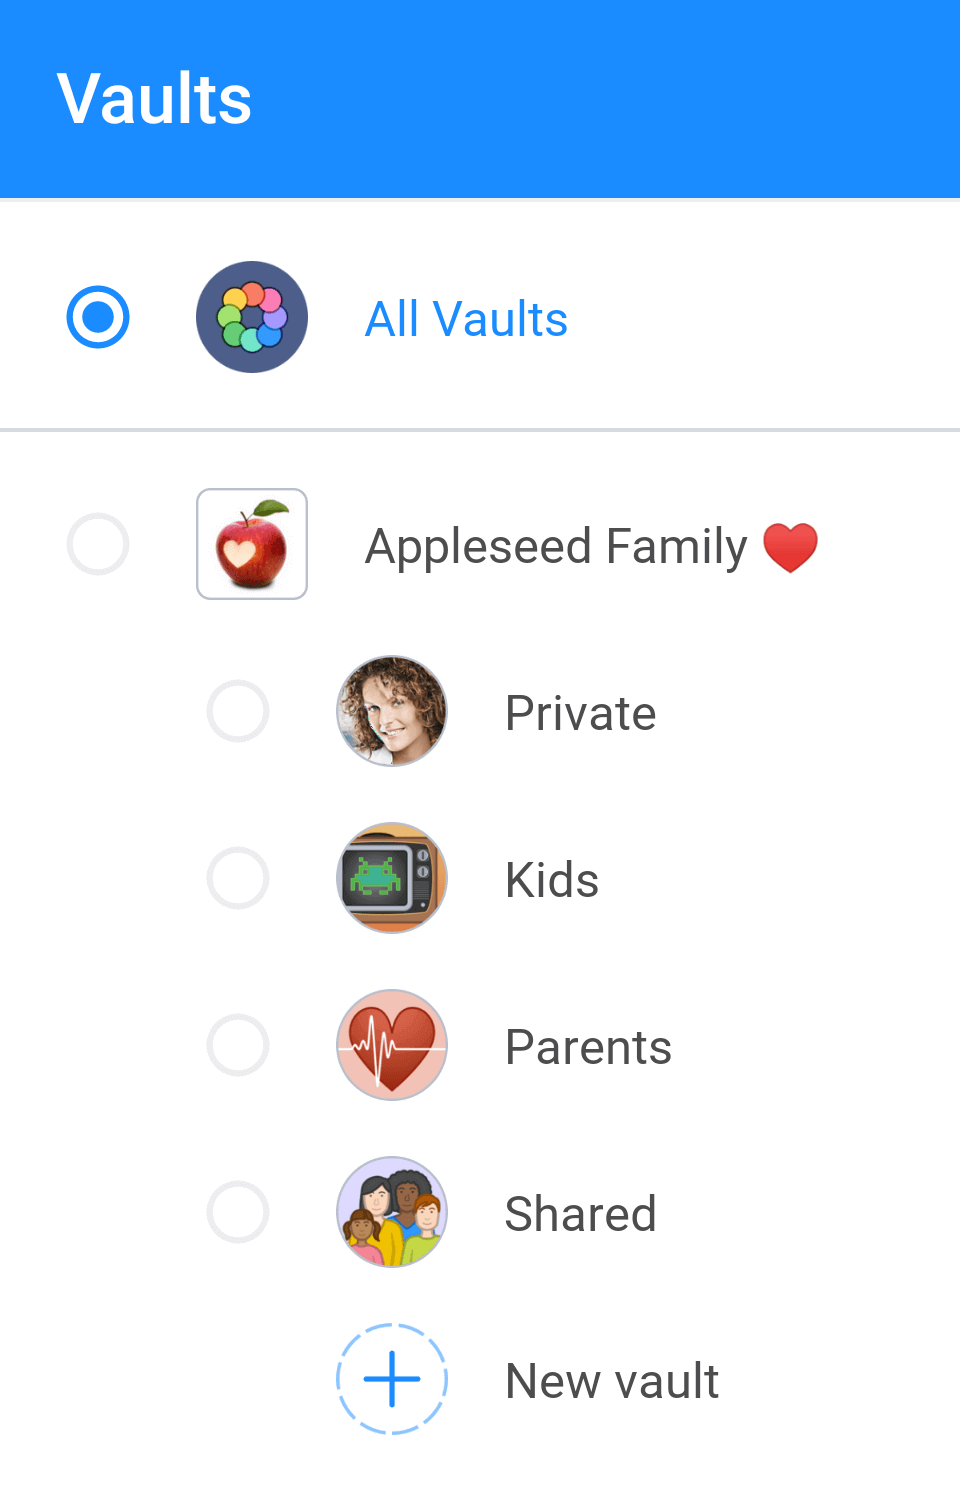Click the Shared vault family icon
Viewport: 960px width, 1495px height.
[392, 1212]
